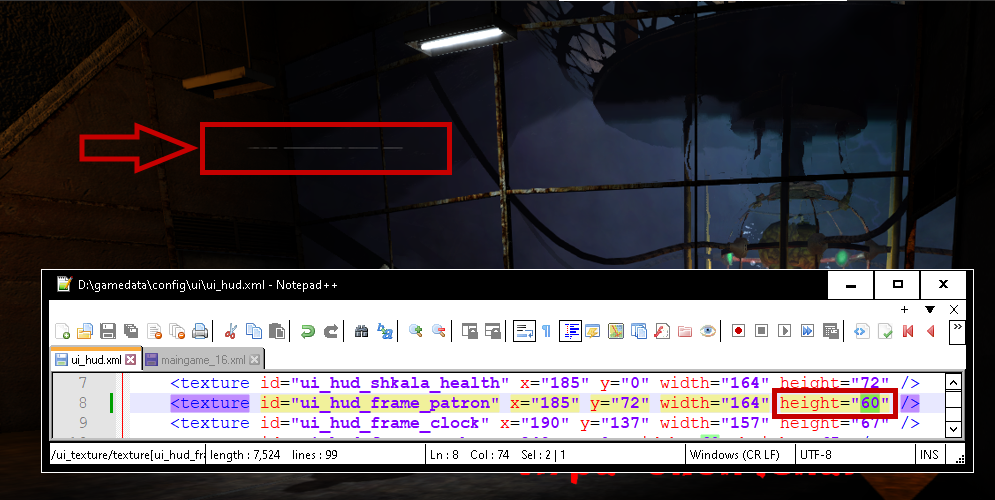Click line number 8 in the margin
Screen dimensions: 995x500
coord(82,403)
